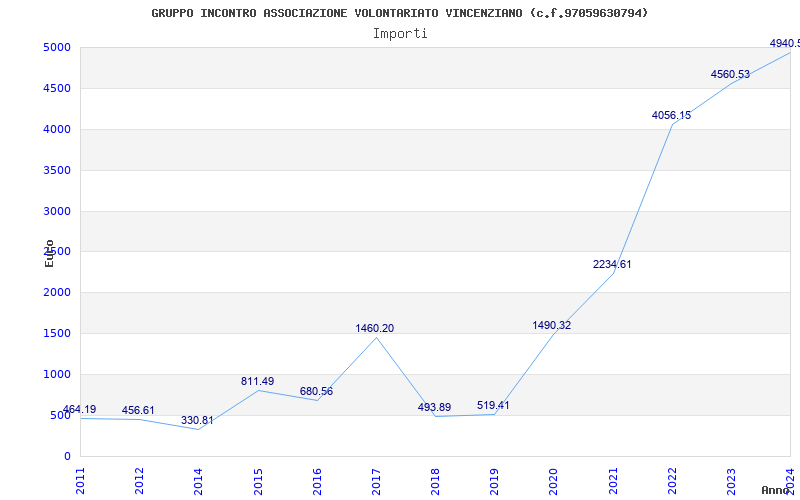Click the 1000 y-axis tick label
Image resolution: width=800 pixels, height=500 pixels.
57,374
